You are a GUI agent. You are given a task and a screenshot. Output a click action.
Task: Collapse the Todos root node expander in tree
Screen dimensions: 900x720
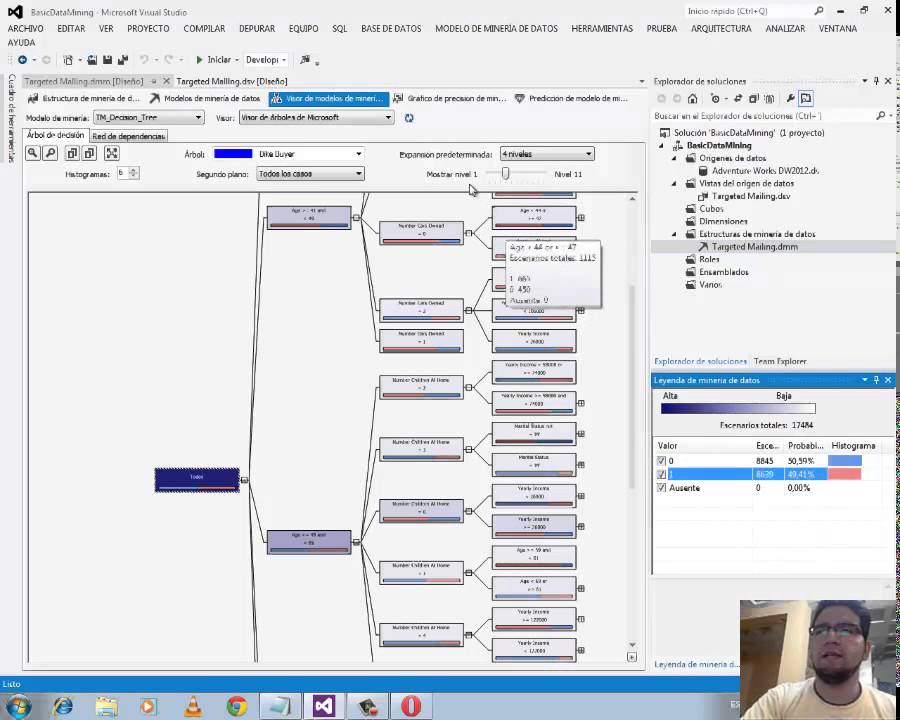(x=245, y=480)
